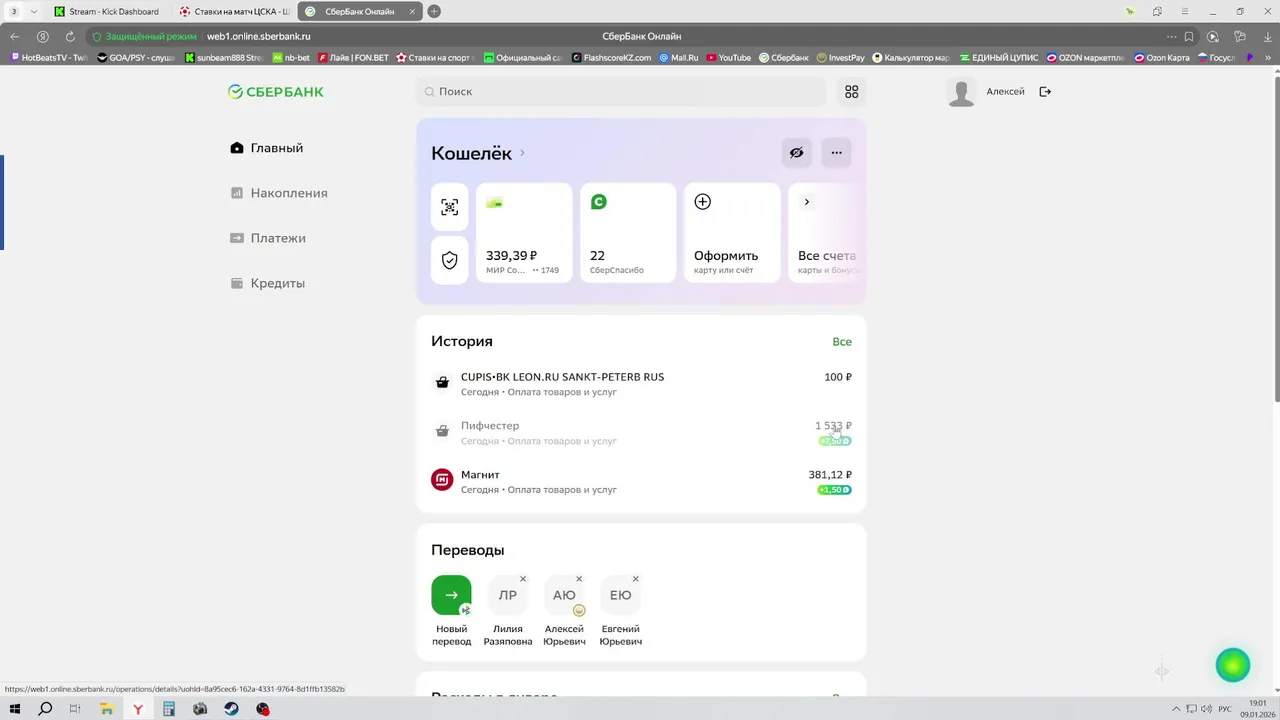Screen dimensions: 1280x720
Task: Open the shield security tile in wallet
Action: [x=450, y=260]
